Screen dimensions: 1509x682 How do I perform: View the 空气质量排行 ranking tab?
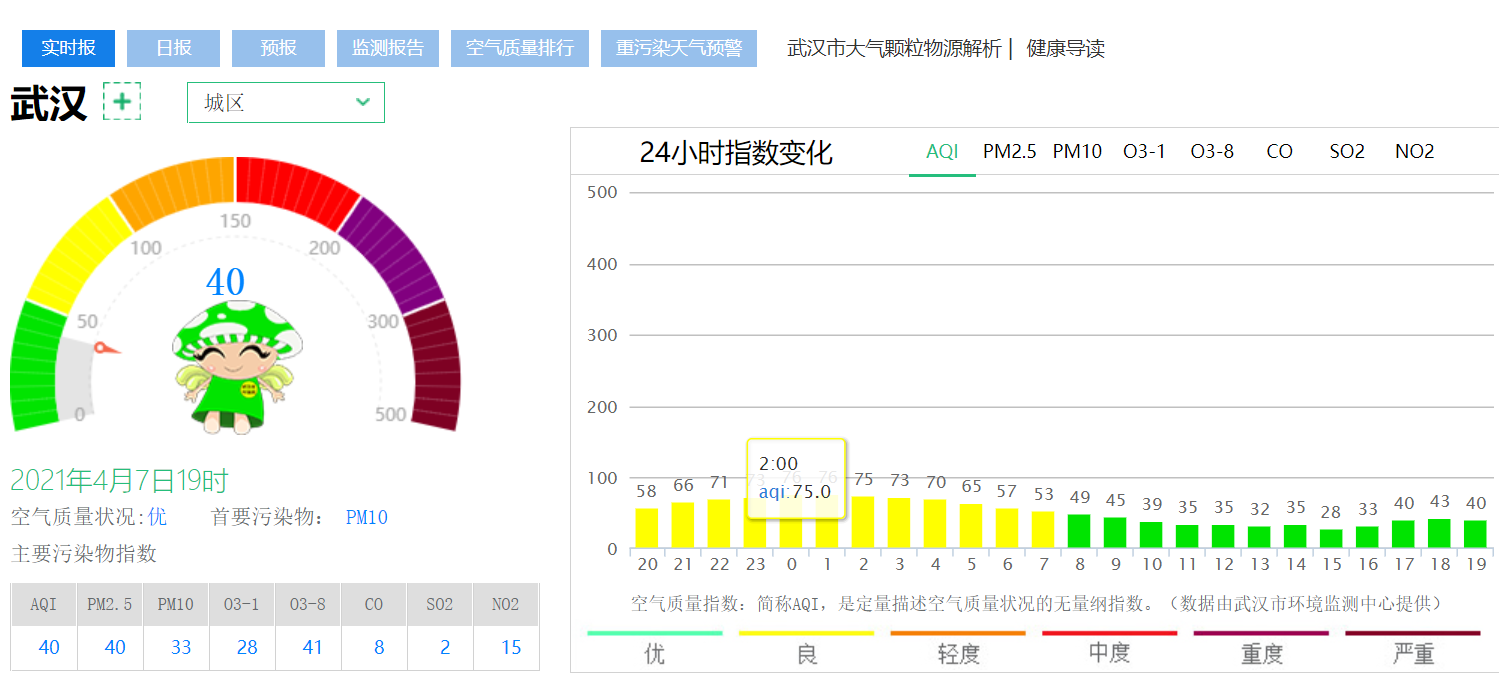(x=520, y=48)
